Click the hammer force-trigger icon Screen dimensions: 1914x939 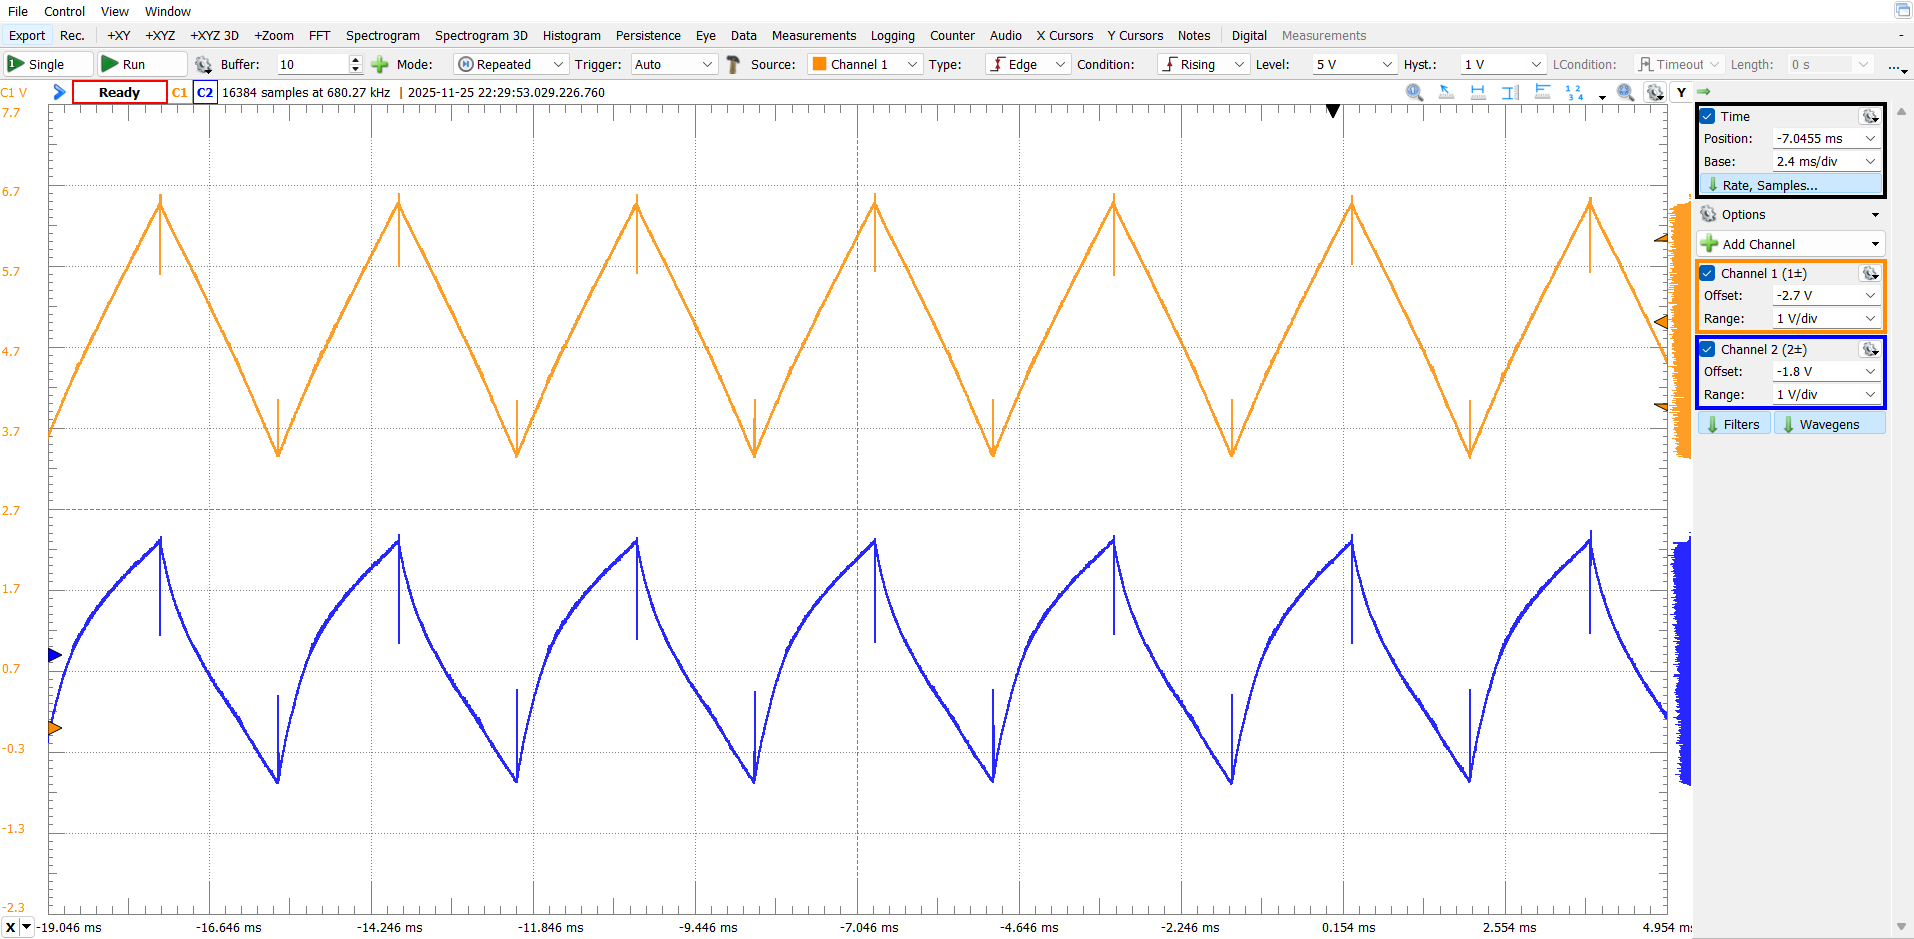tap(733, 64)
